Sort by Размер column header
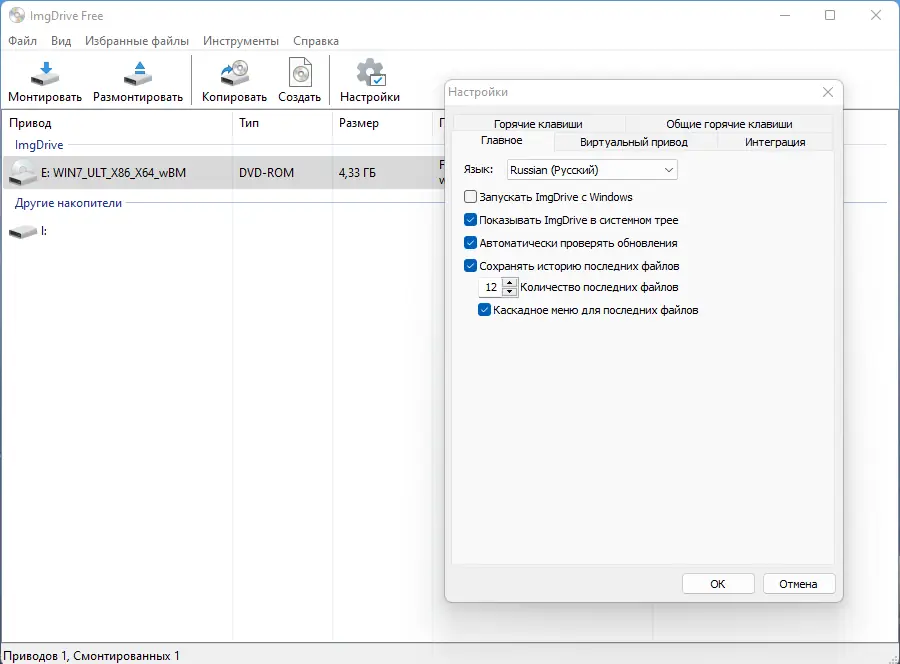This screenshot has height=664, width=900. click(381, 123)
